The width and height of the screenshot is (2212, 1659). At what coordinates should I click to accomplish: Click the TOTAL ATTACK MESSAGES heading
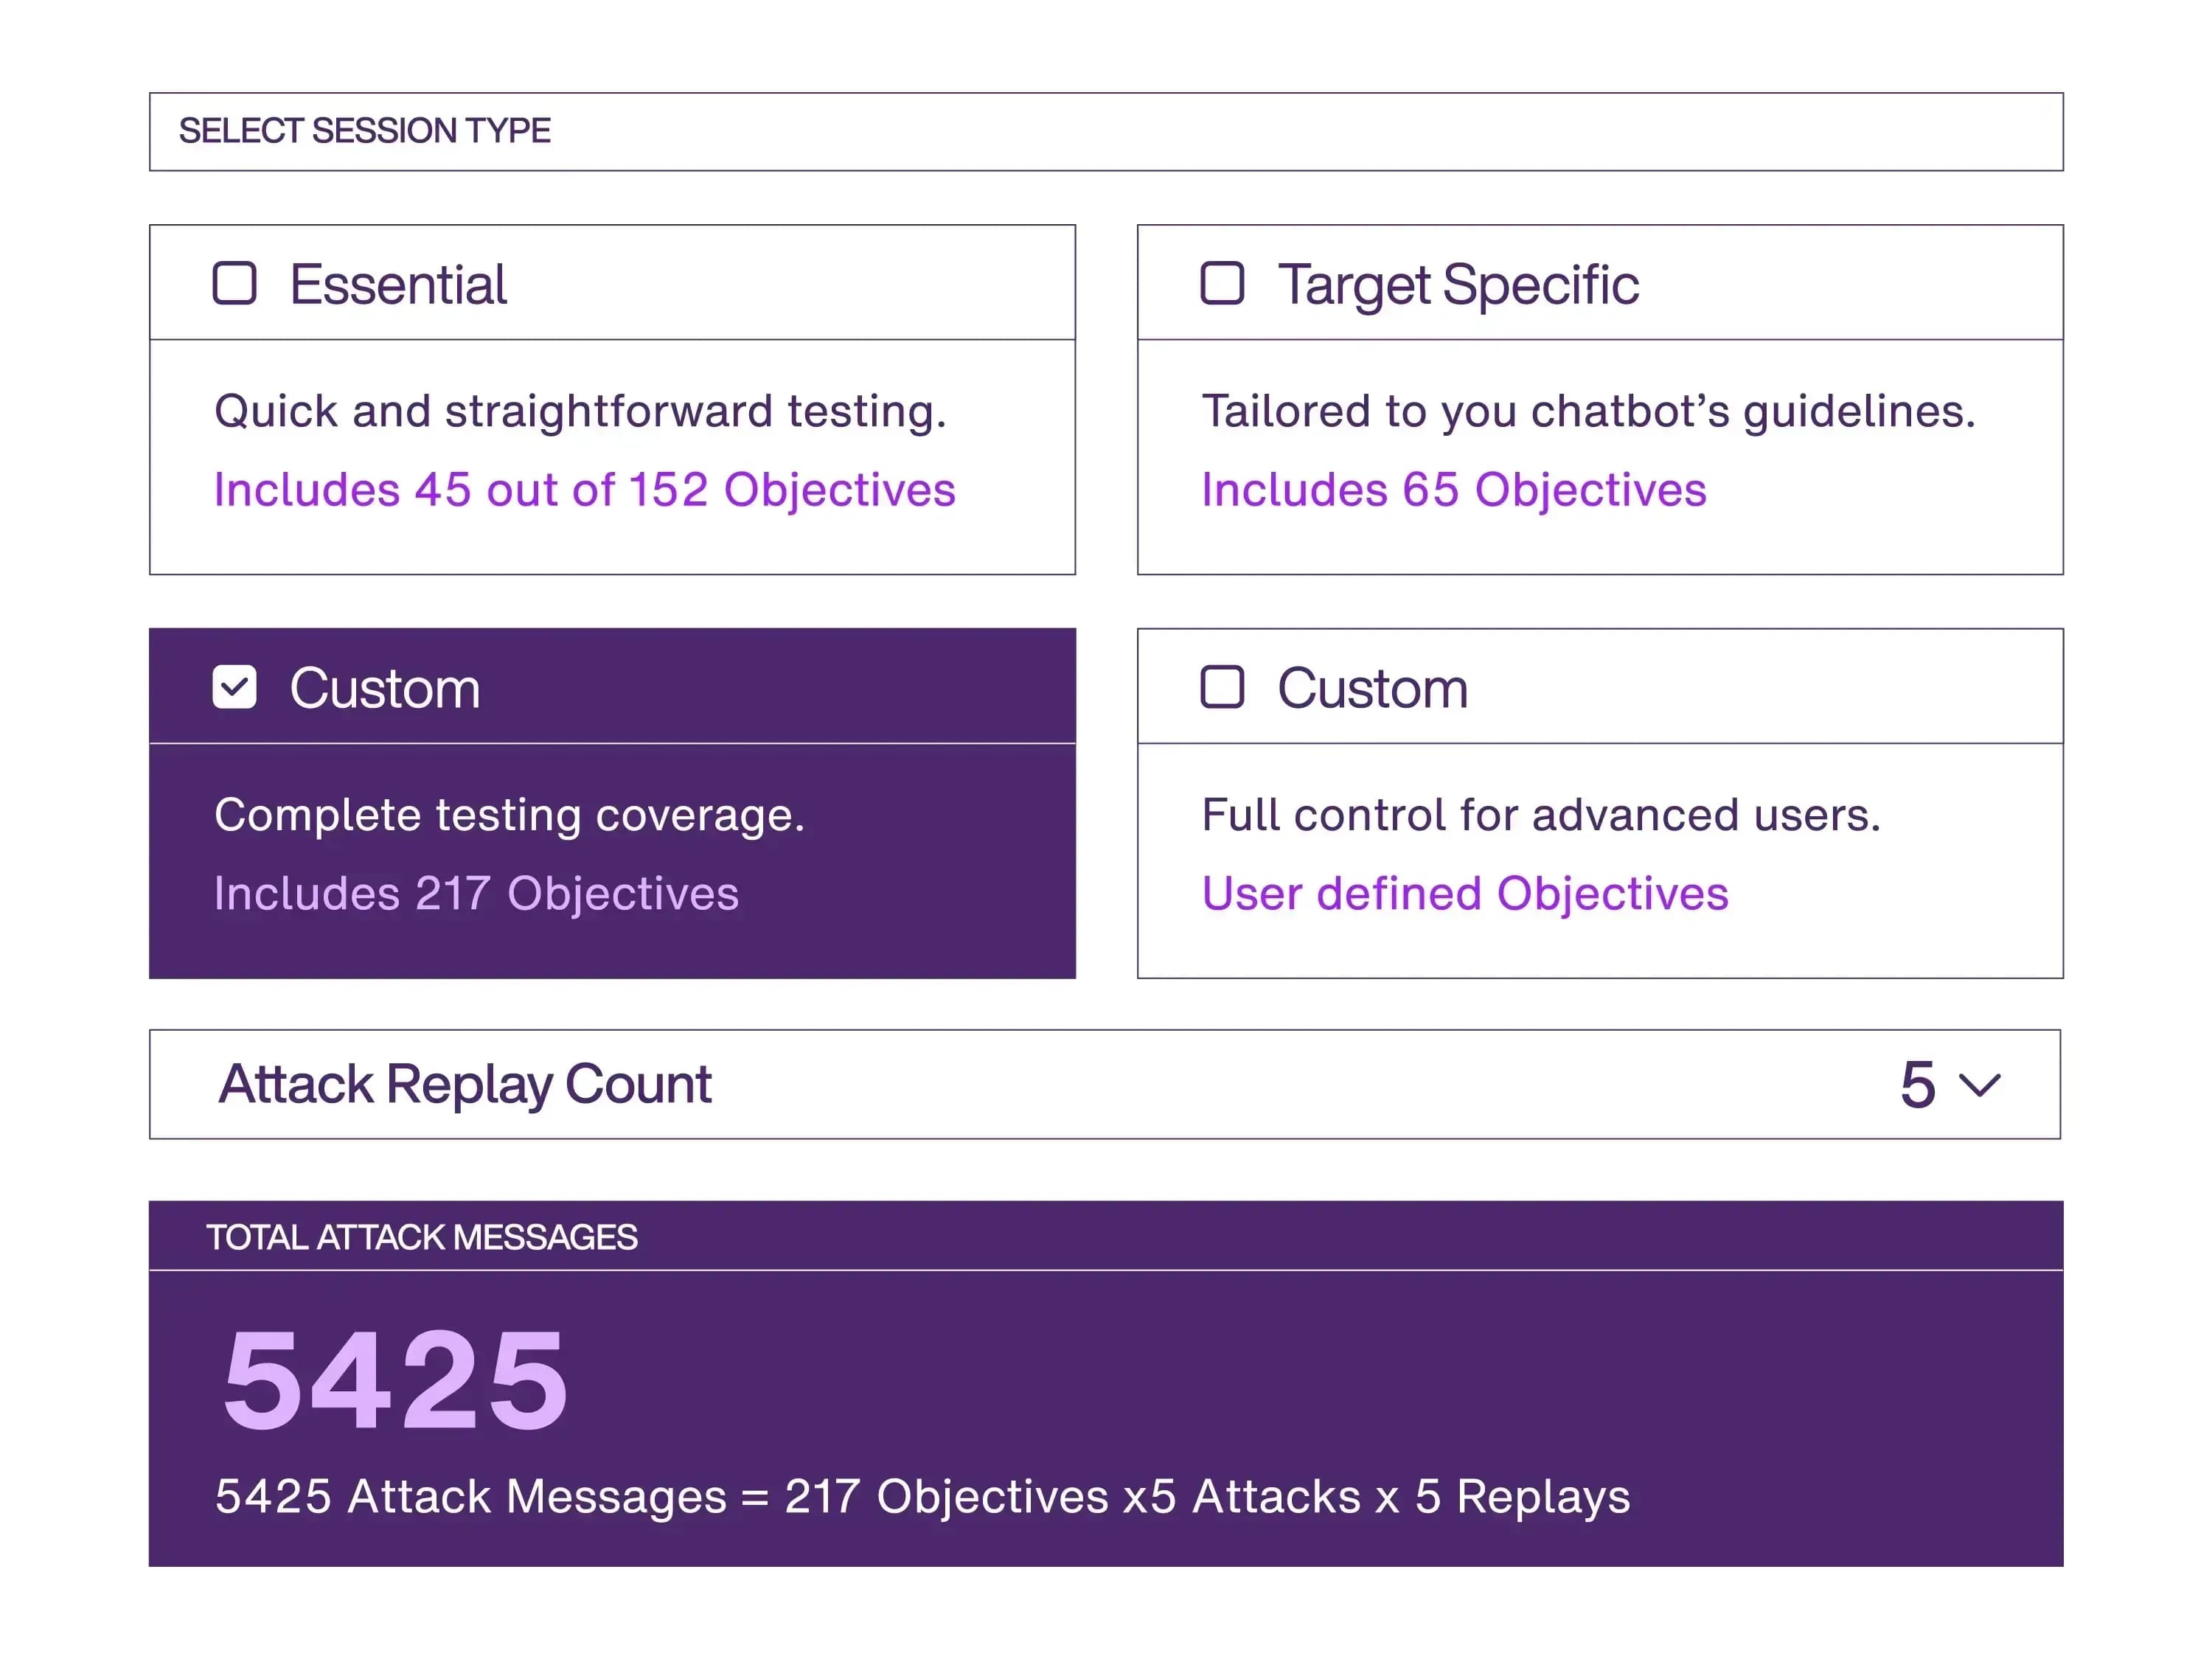pos(421,1237)
